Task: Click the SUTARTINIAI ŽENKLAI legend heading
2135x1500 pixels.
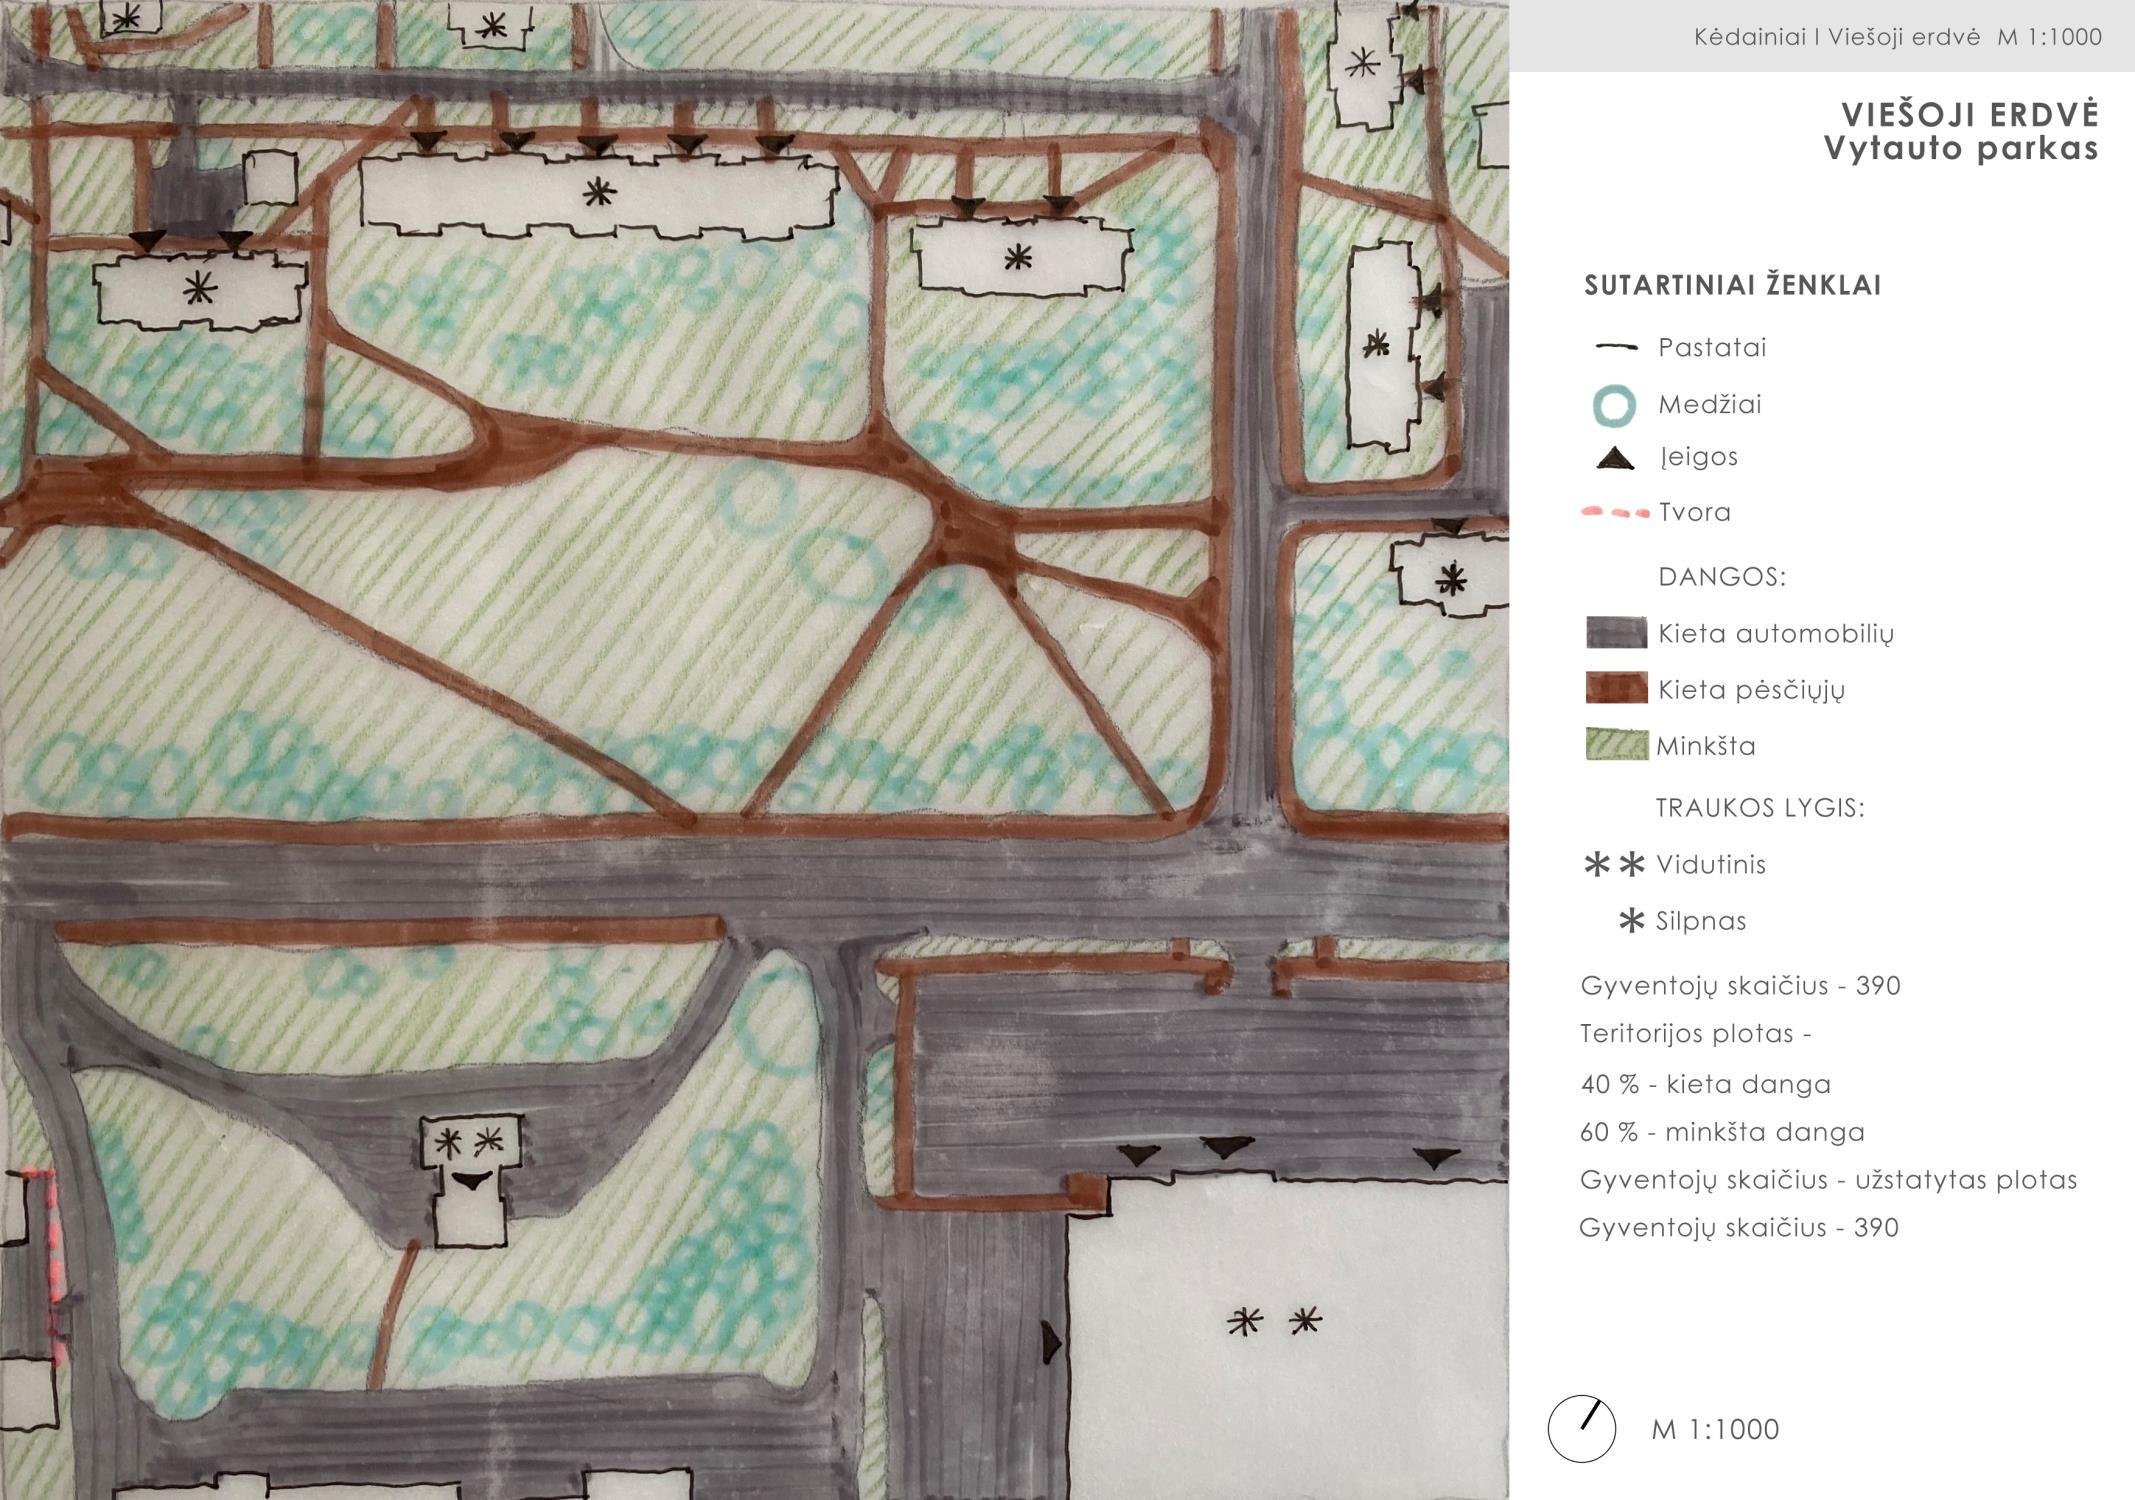Action: pos(1732,286)
